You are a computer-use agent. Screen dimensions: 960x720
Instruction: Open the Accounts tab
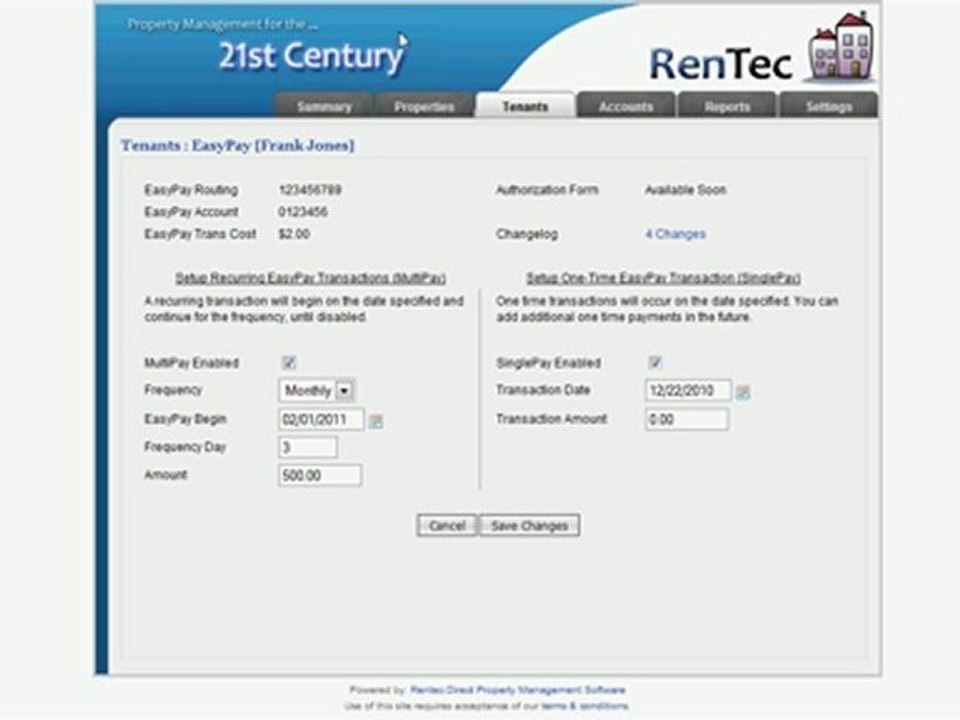pos(626,106)
